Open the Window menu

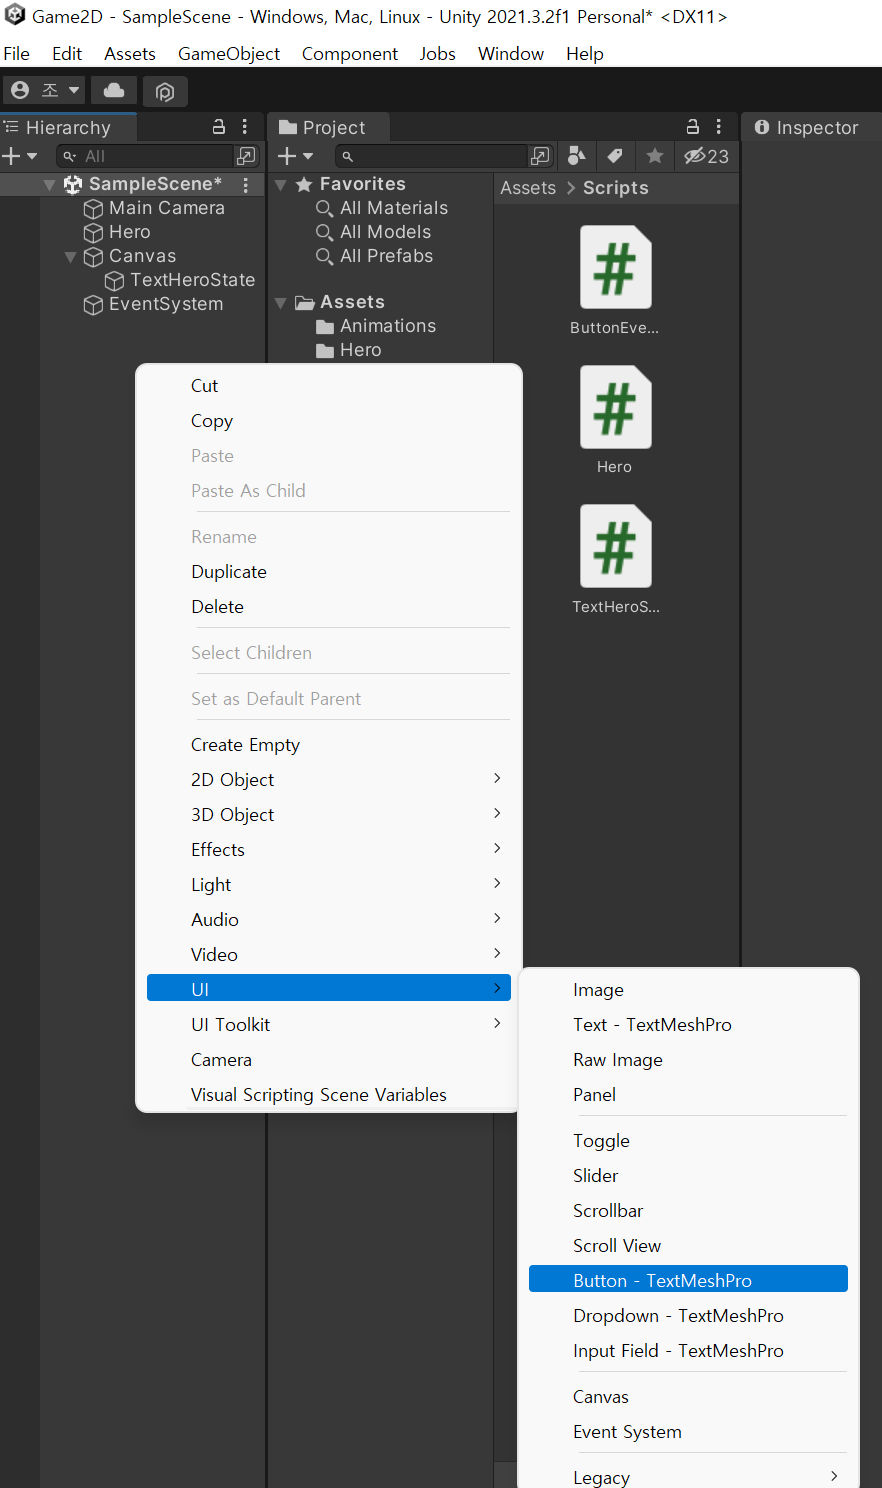click(511, 54)
